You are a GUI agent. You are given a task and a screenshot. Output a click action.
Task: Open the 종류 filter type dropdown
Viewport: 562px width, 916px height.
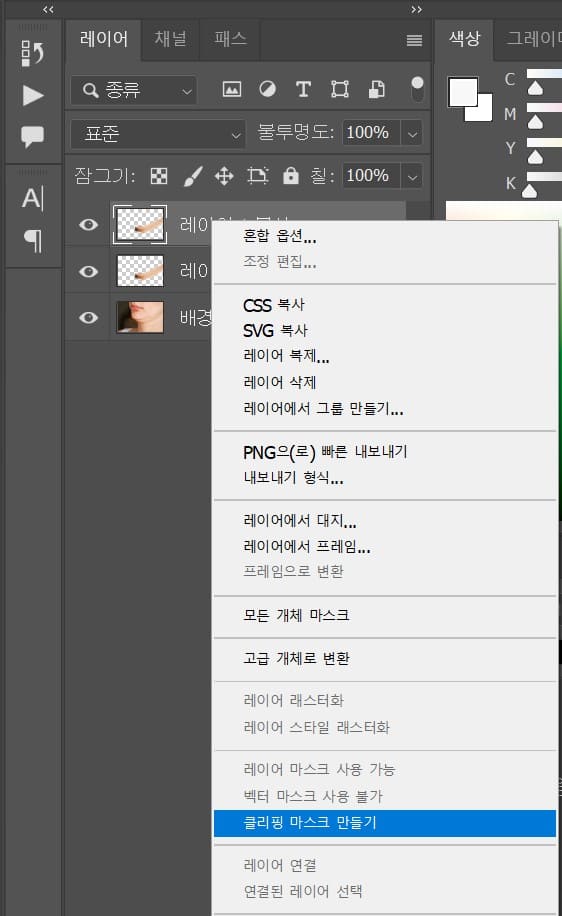tap(134, 90)
